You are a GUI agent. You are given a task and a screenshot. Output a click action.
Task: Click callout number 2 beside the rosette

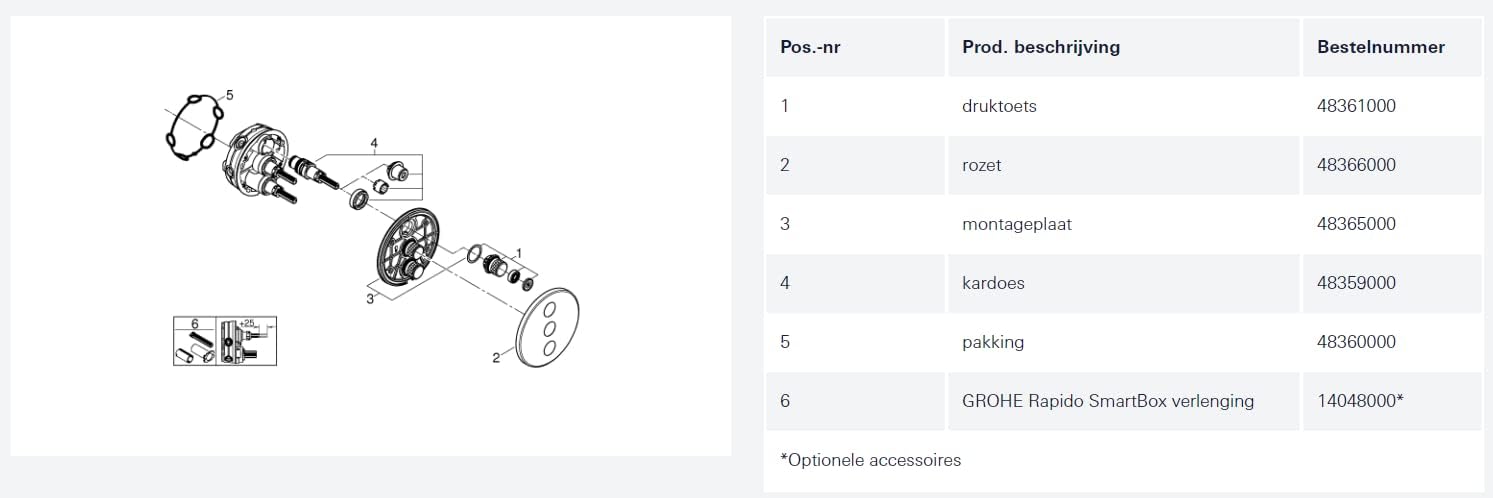pos(496,358)
